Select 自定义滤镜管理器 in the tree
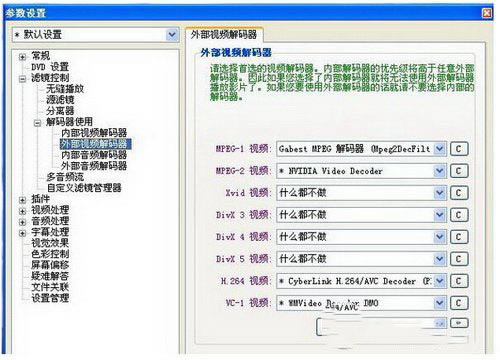 [x=84, y=188]
